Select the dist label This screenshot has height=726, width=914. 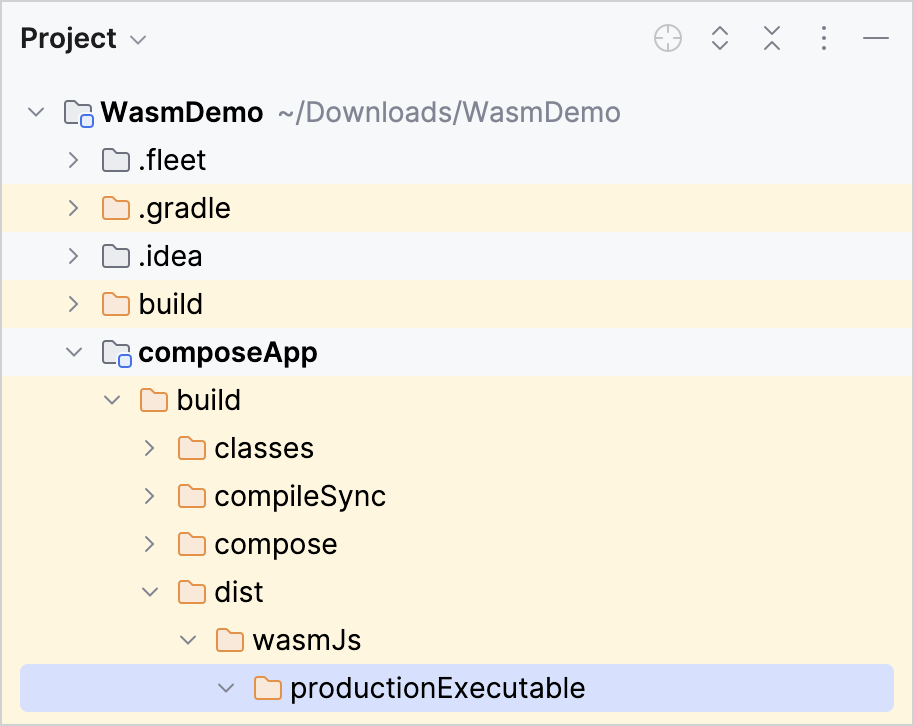[239, 592]
